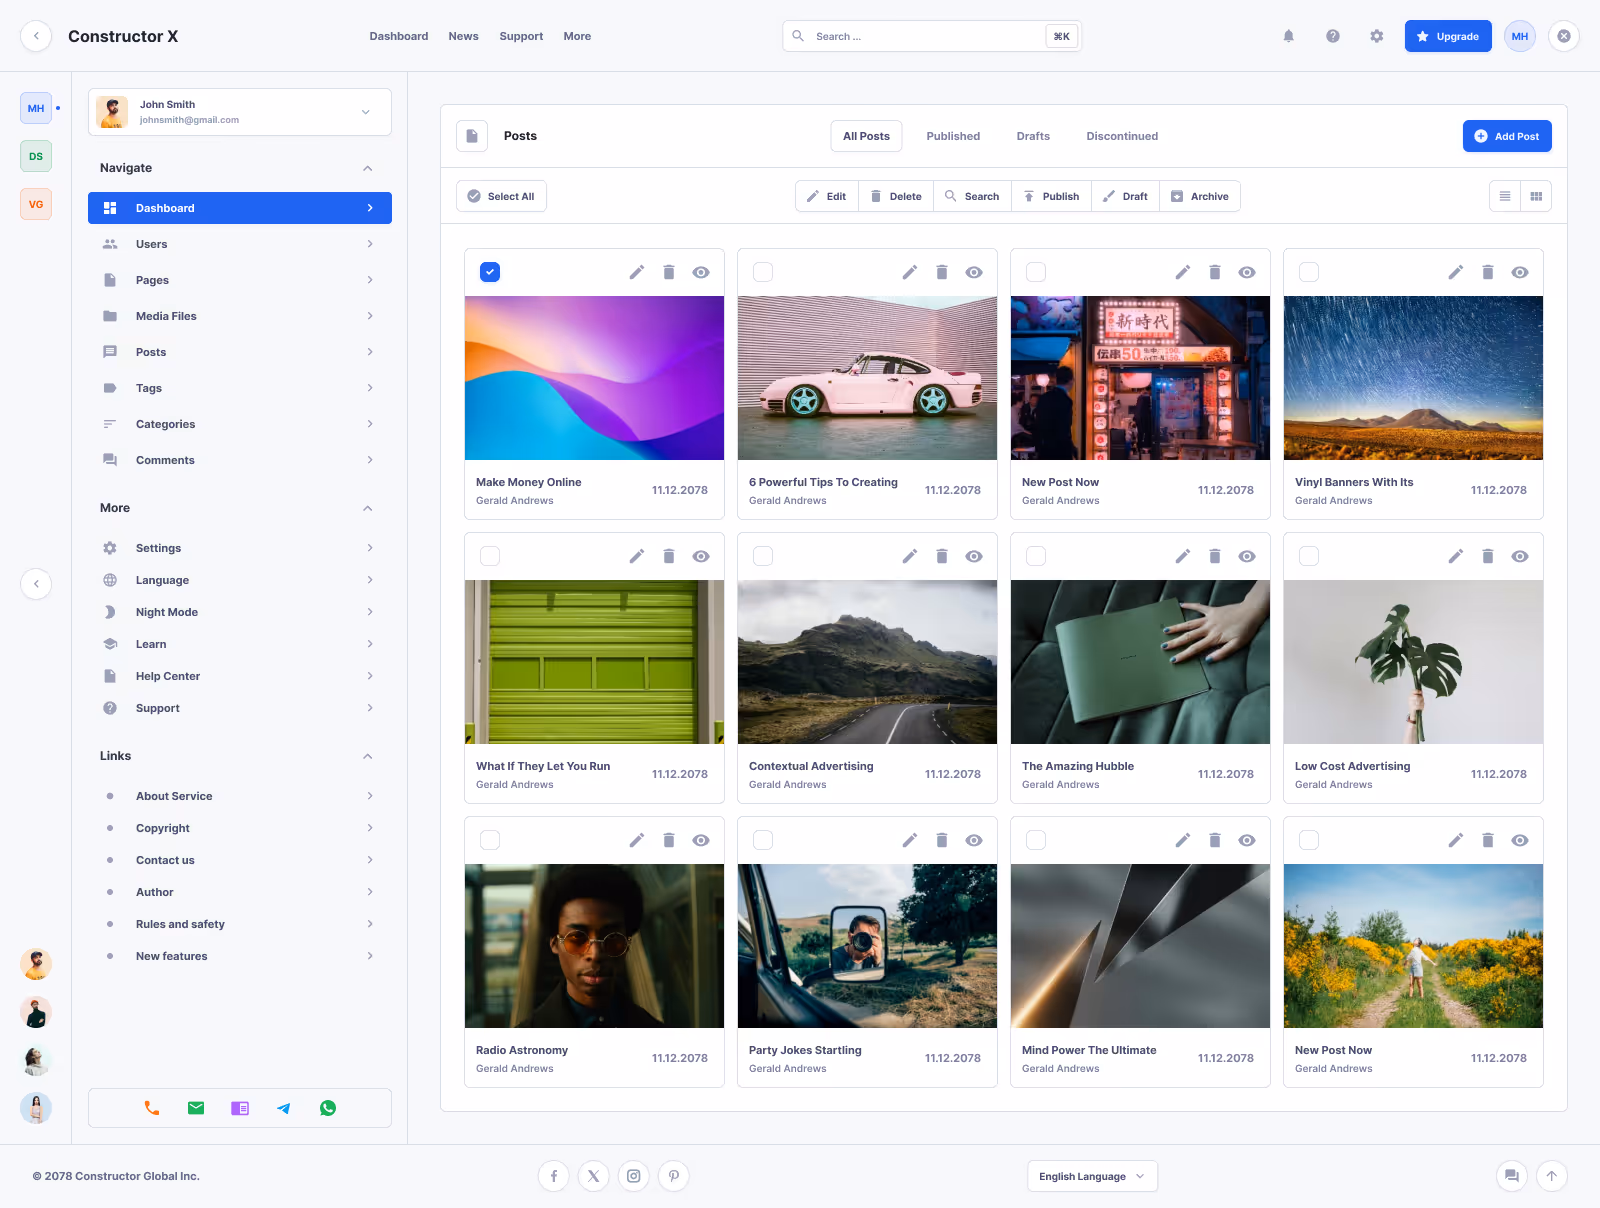The height and width of the screenshot is (1208, 1600).
Task: Open the chat bubble icon in footer
Action: click(1512, 1176)
